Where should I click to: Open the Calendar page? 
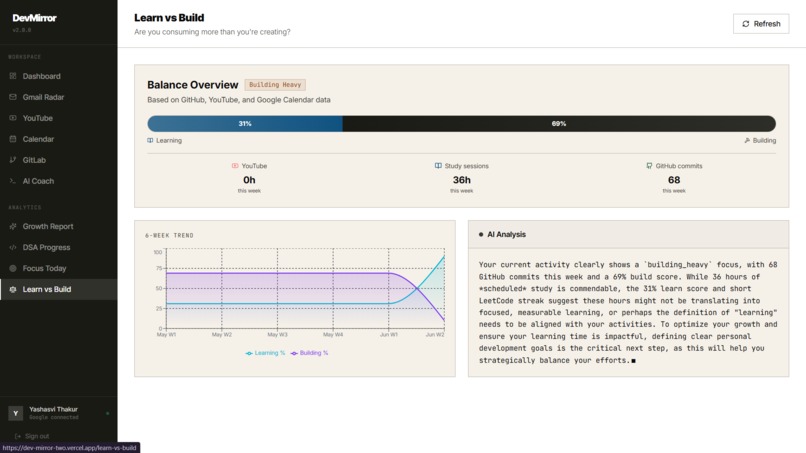point(59,139)
